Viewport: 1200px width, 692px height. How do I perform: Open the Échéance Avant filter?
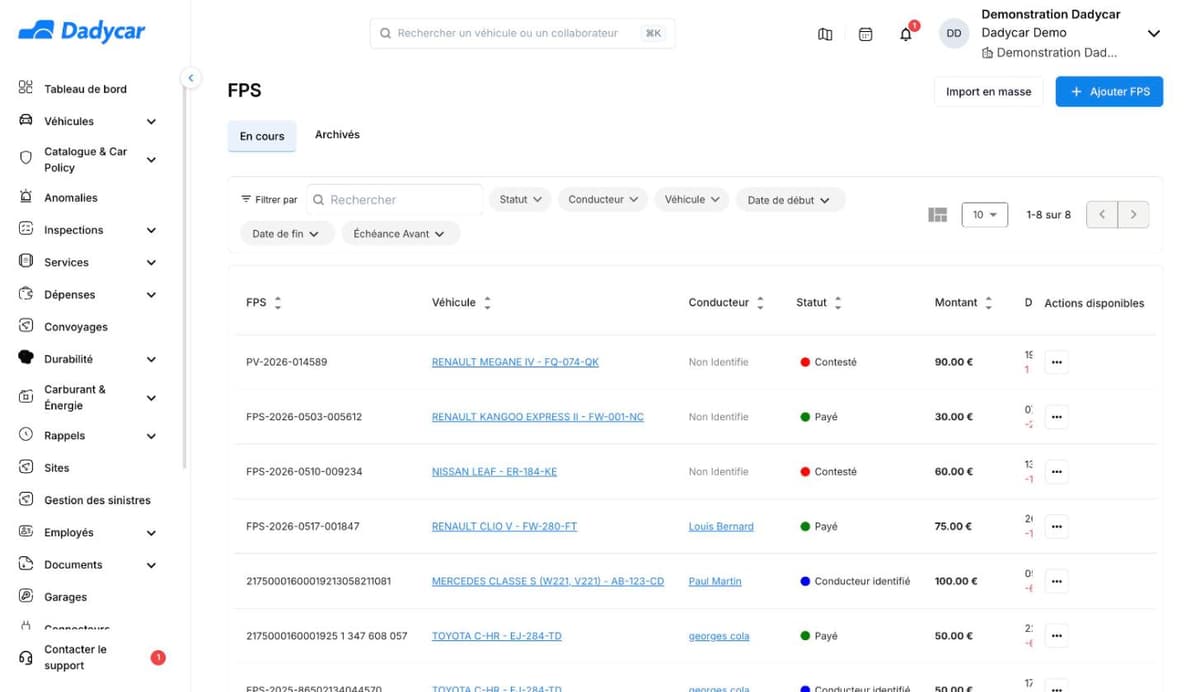pyautogui.click(x=400, y=234)
